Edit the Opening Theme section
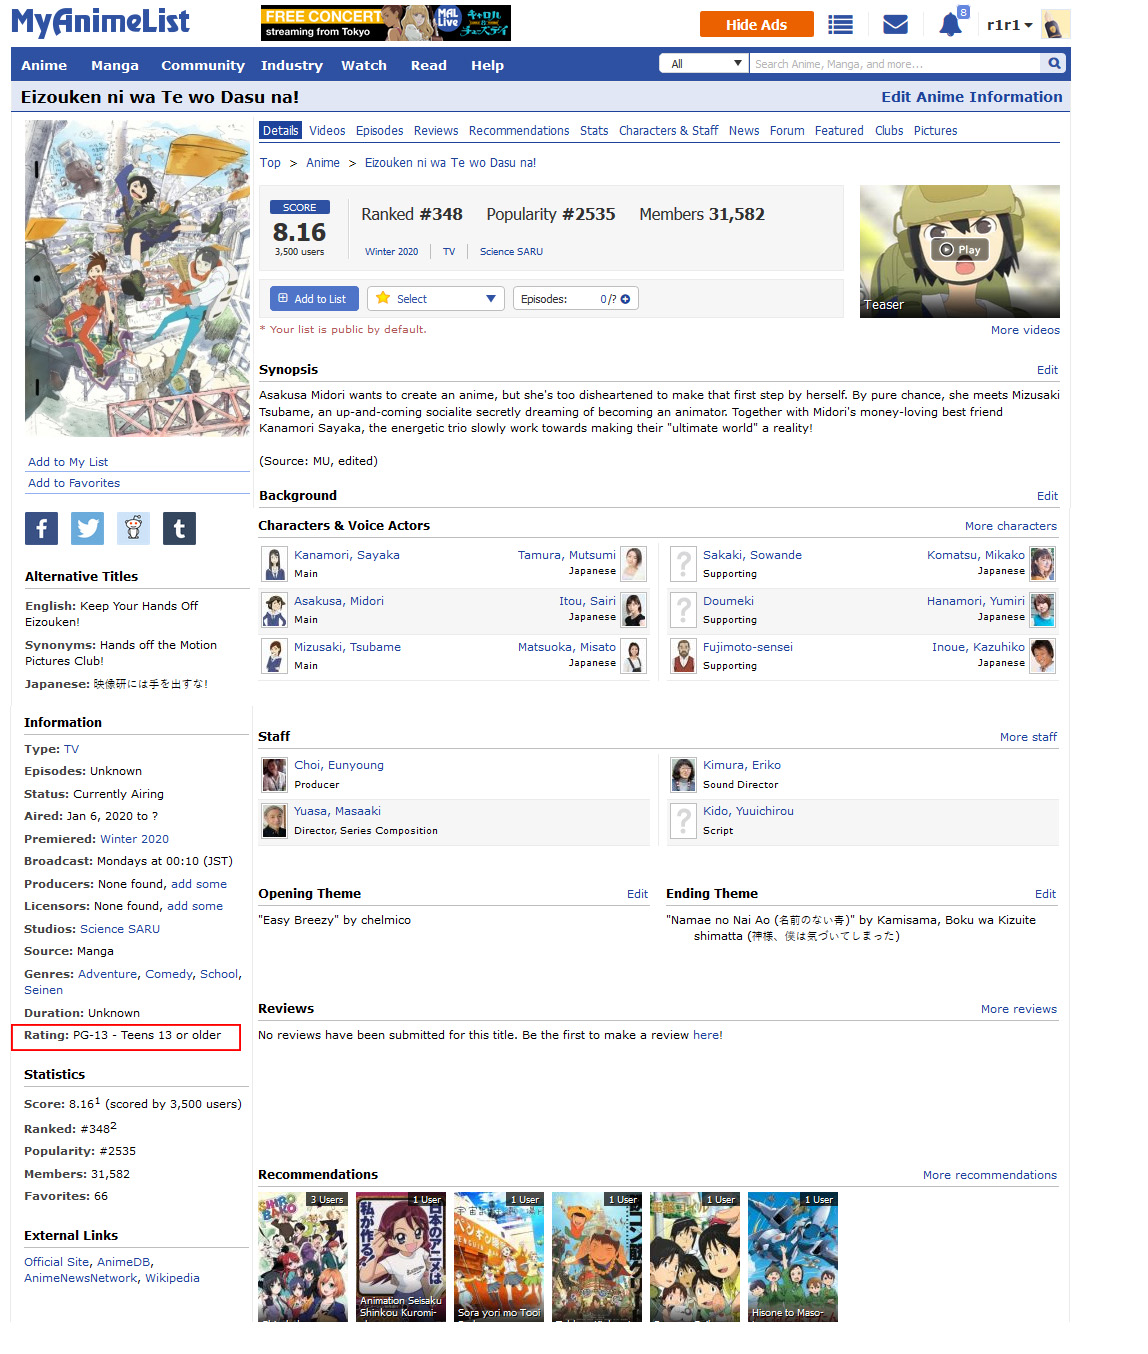Image resolution: width=1148 pixels, height=1354 pixels. click(x=637, y=894)
